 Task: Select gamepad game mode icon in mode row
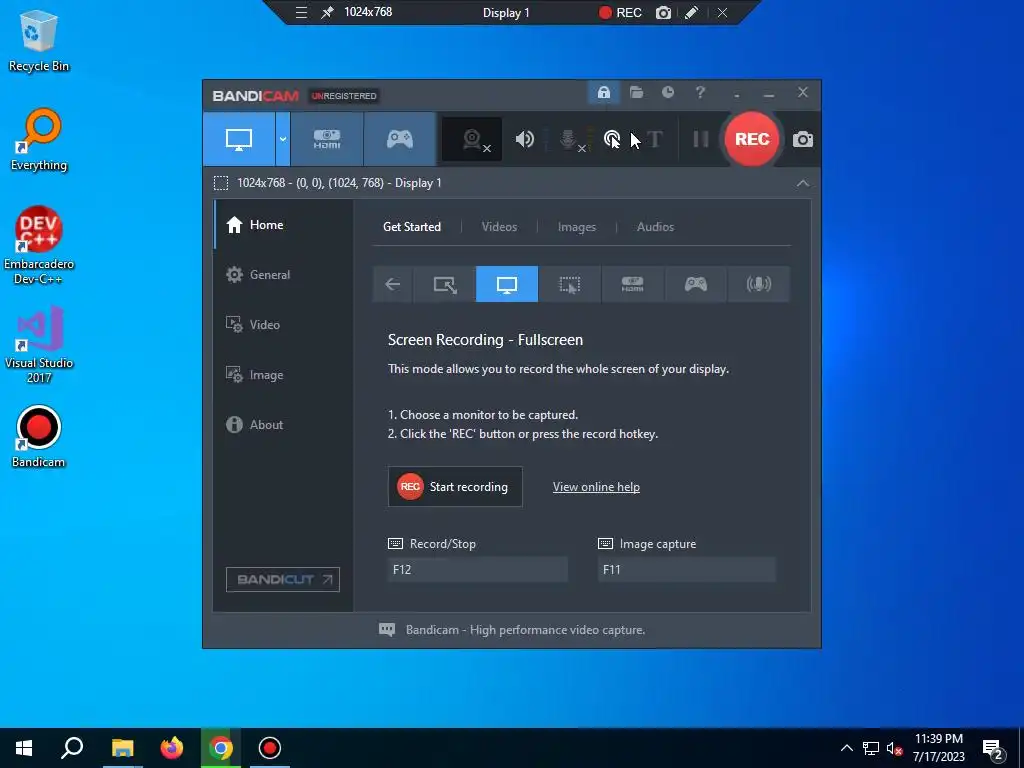pos(696,284)
